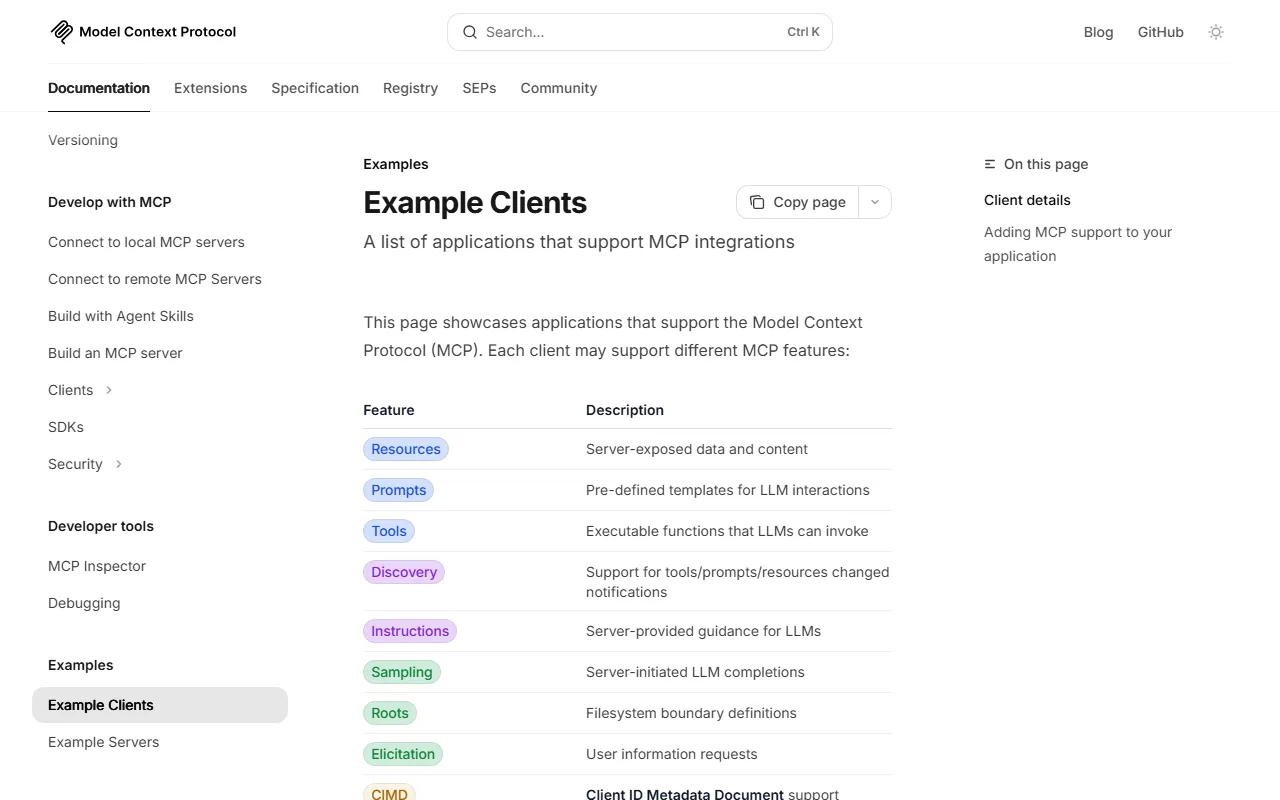This screenshot has height=800, width=1280.
Task: Click the Resources feature badge
Action: (406, 449)
